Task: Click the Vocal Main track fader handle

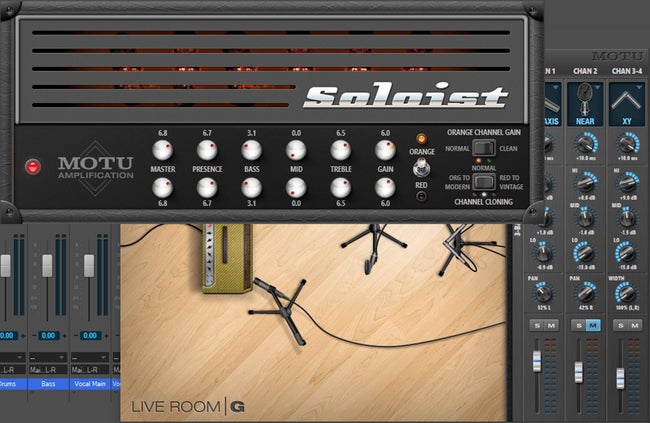Action: pos(89,266)
